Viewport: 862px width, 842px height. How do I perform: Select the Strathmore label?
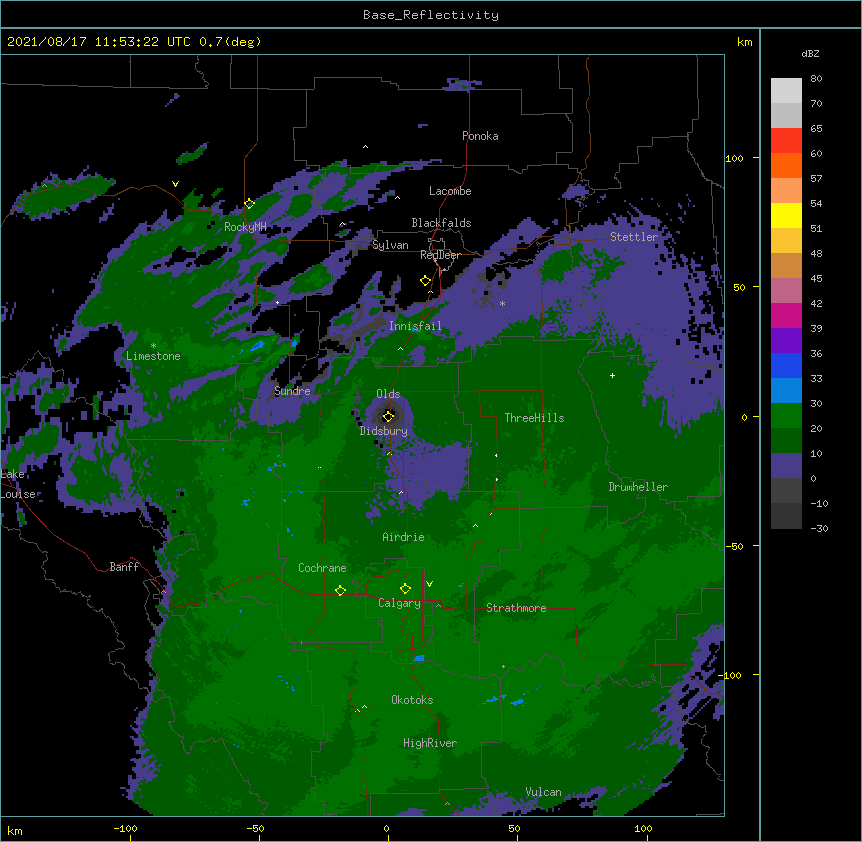516,608
